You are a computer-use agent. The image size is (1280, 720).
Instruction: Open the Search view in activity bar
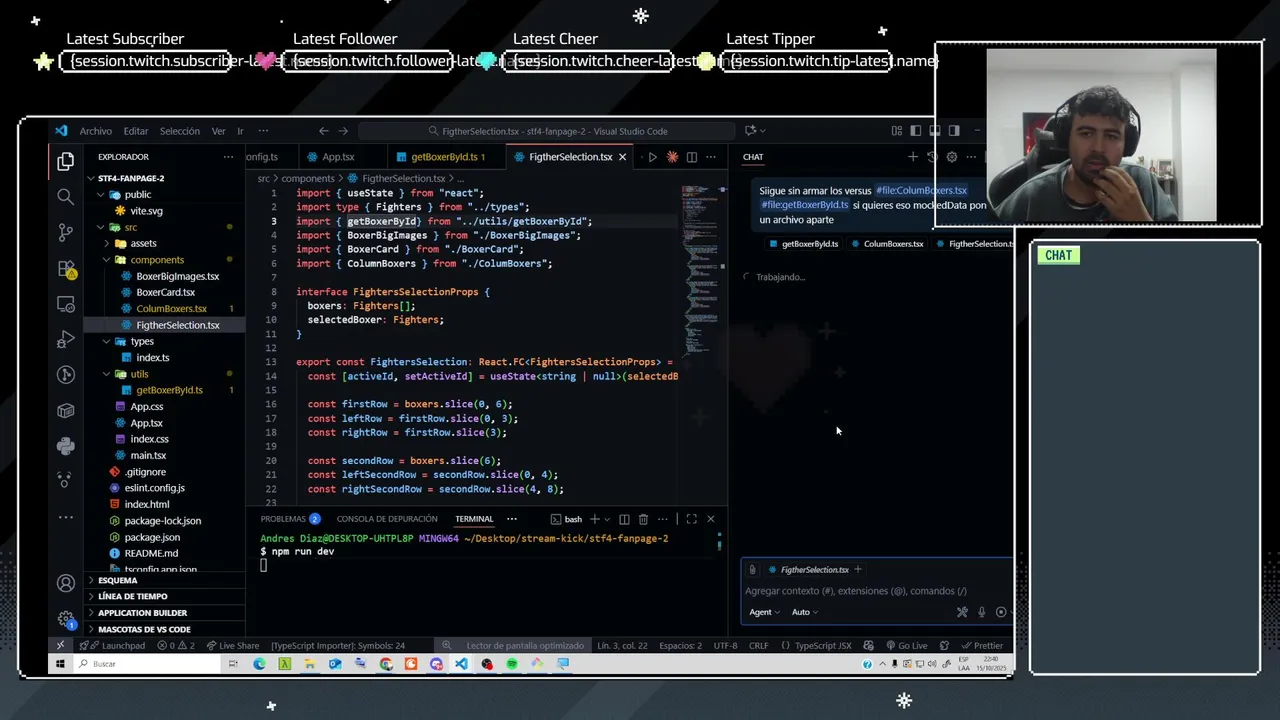[x=66, y=196]
